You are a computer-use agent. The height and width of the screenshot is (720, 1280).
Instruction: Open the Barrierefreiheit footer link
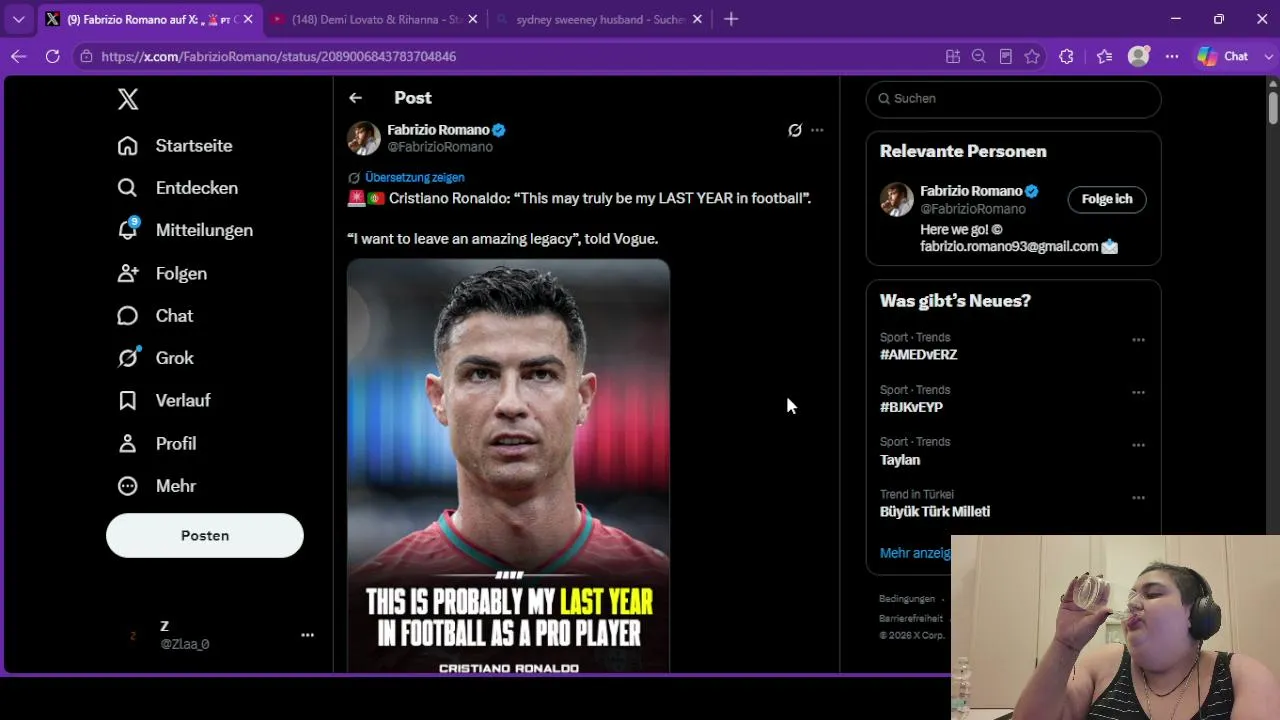pos(911,618)
